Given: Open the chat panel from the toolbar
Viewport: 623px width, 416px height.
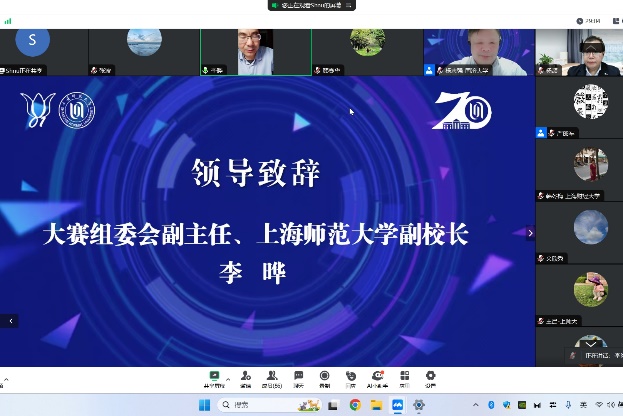Looking at the screenshot, I should 298,379.
